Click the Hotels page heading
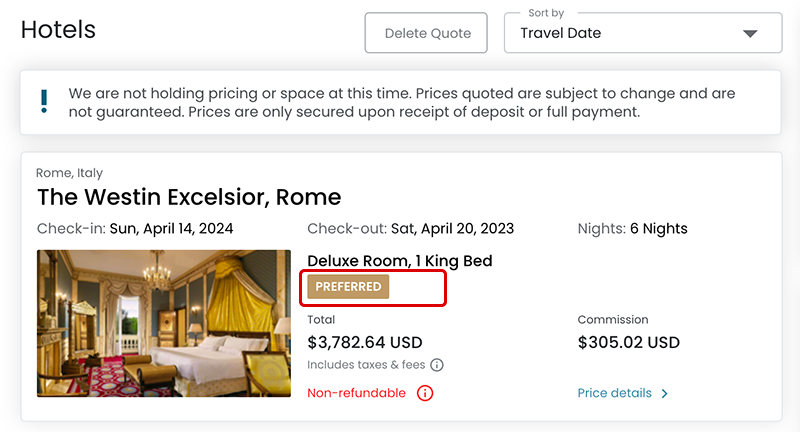The height and width of the screenshot is (432, 800). tap(58, 29)
